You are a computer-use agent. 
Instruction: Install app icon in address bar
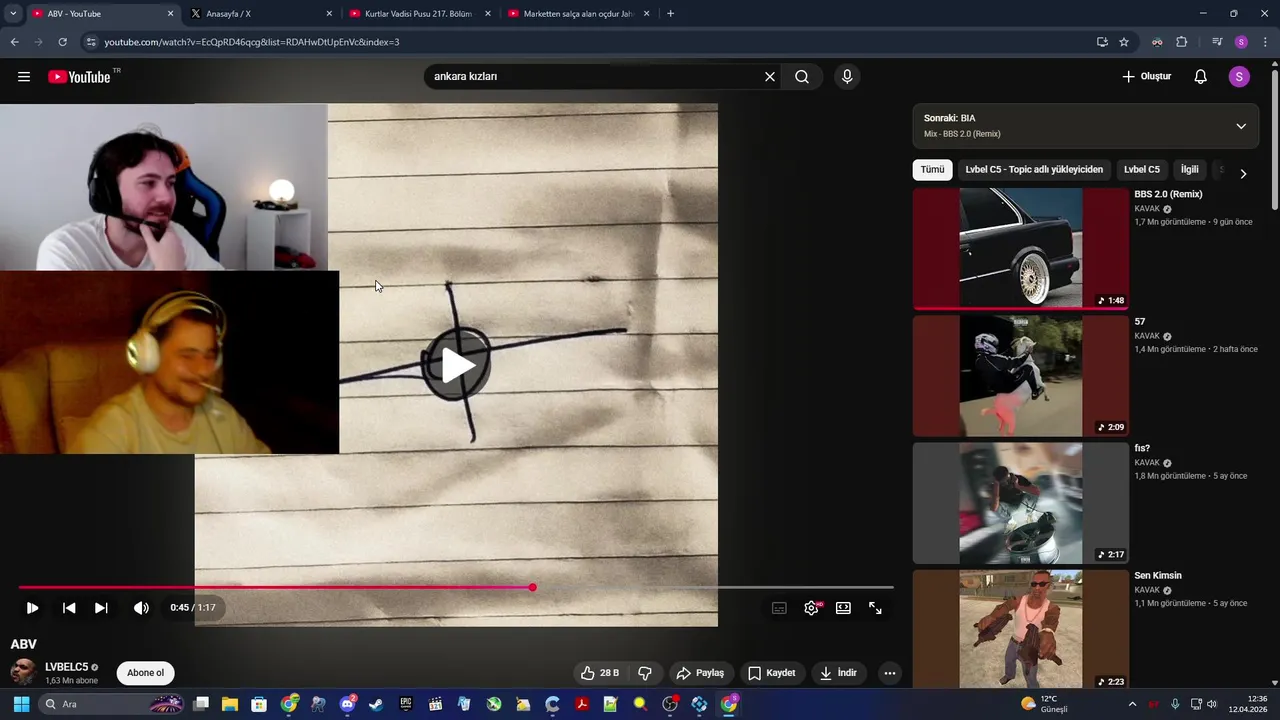pos(1102,42)
